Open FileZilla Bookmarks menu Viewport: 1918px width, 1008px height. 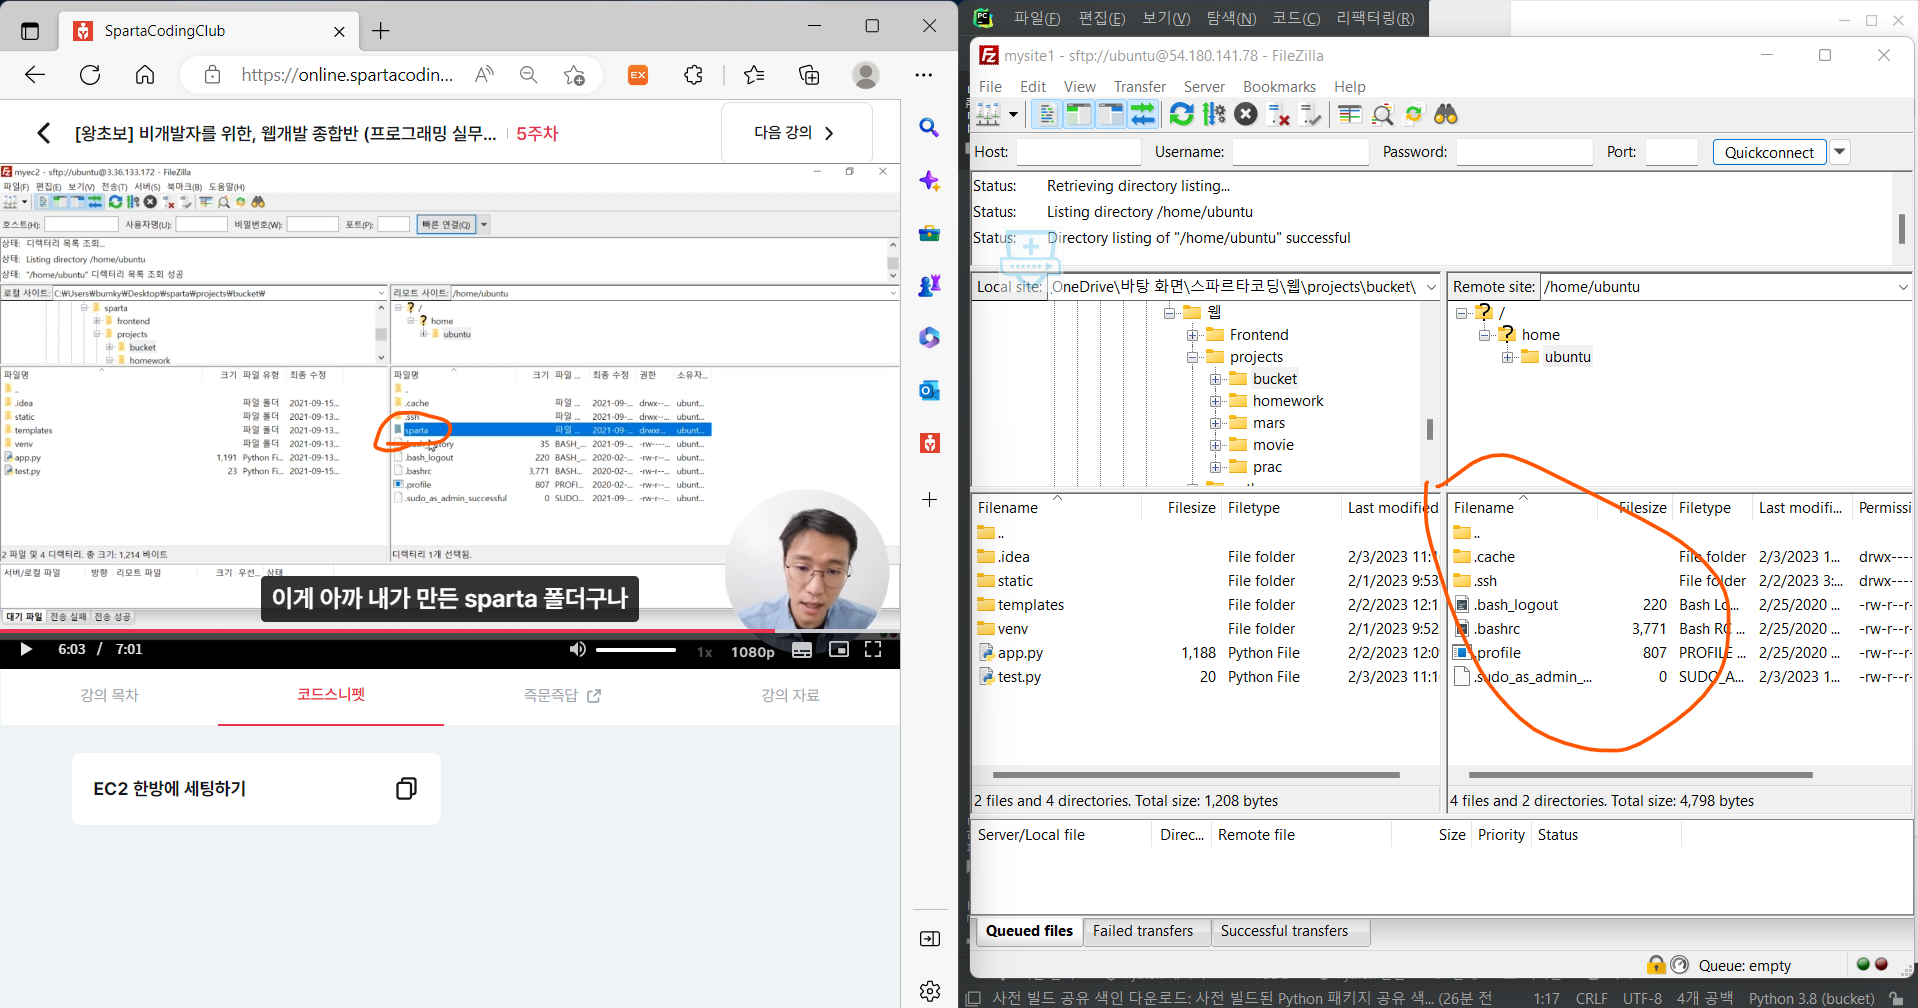click(1279, 87)
